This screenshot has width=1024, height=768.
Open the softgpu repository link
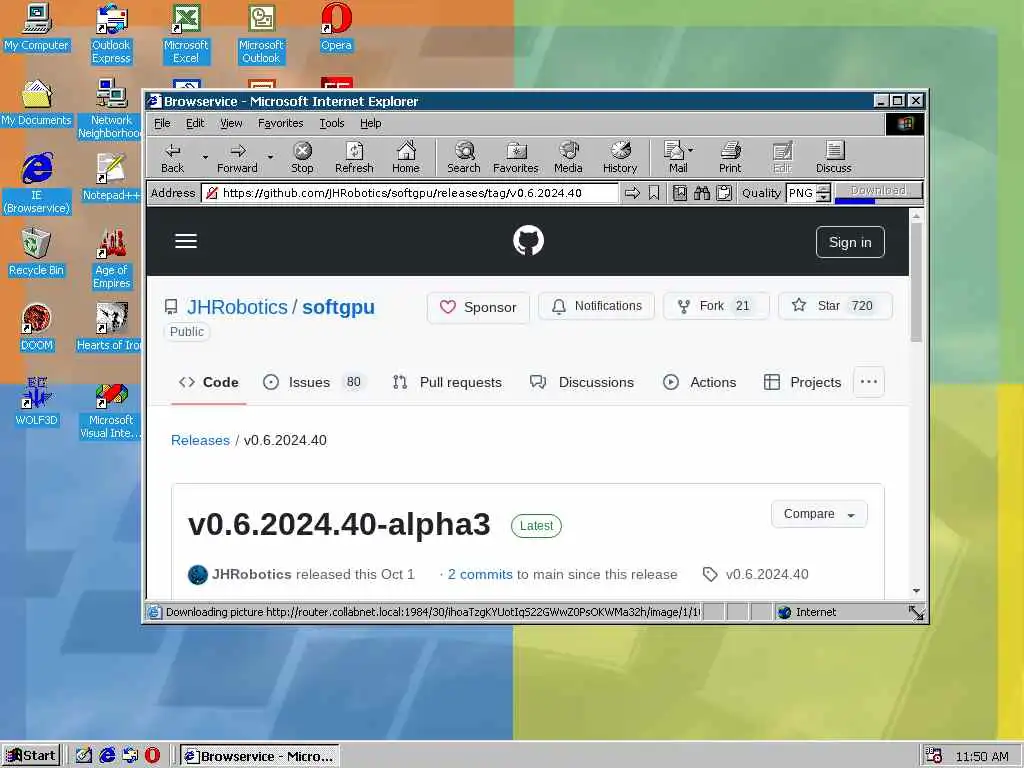[x=338, y=307]
